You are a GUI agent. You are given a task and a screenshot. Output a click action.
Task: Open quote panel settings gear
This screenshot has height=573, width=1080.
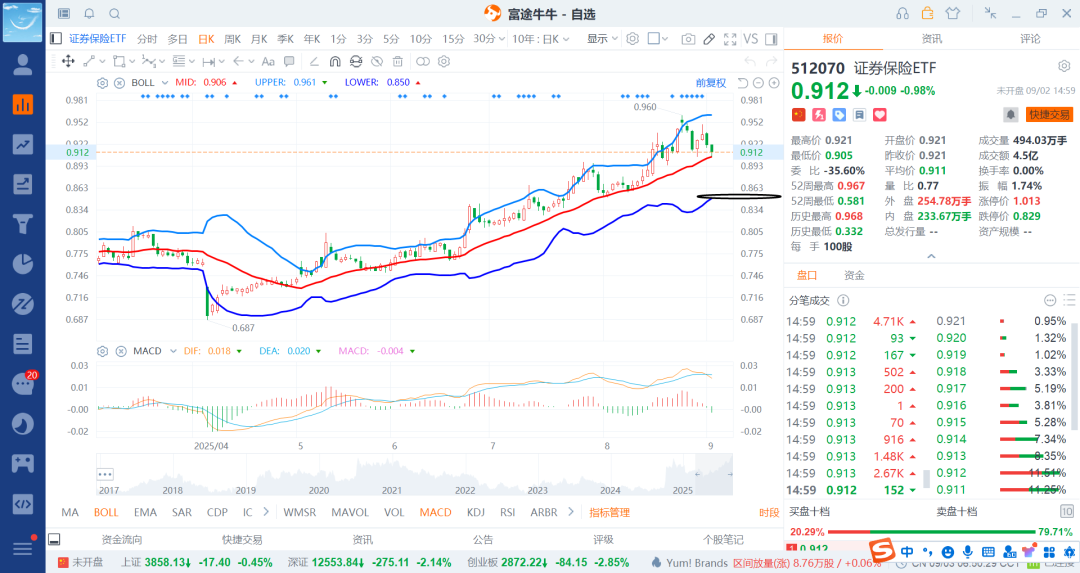[1064, 66]
